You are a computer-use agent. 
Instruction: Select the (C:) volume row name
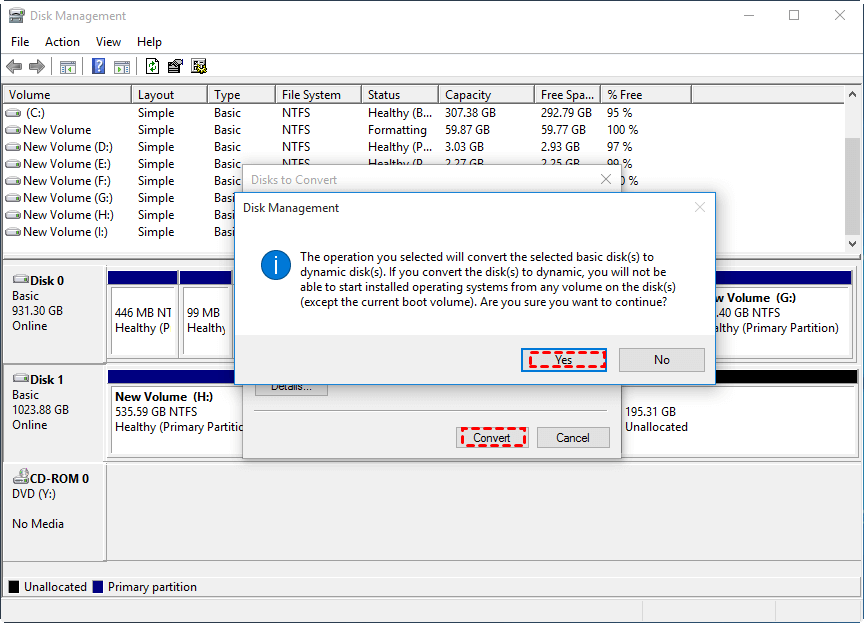click(x=35, y=113)
